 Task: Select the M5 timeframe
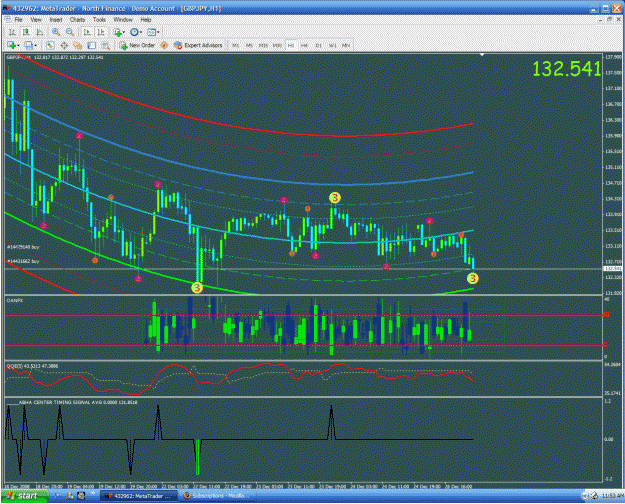[250, 45]
